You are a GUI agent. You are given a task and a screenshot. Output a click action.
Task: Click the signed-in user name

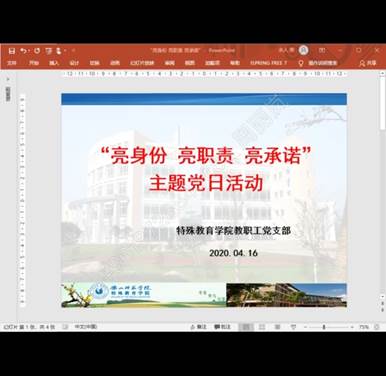click(x=286, y=50)
